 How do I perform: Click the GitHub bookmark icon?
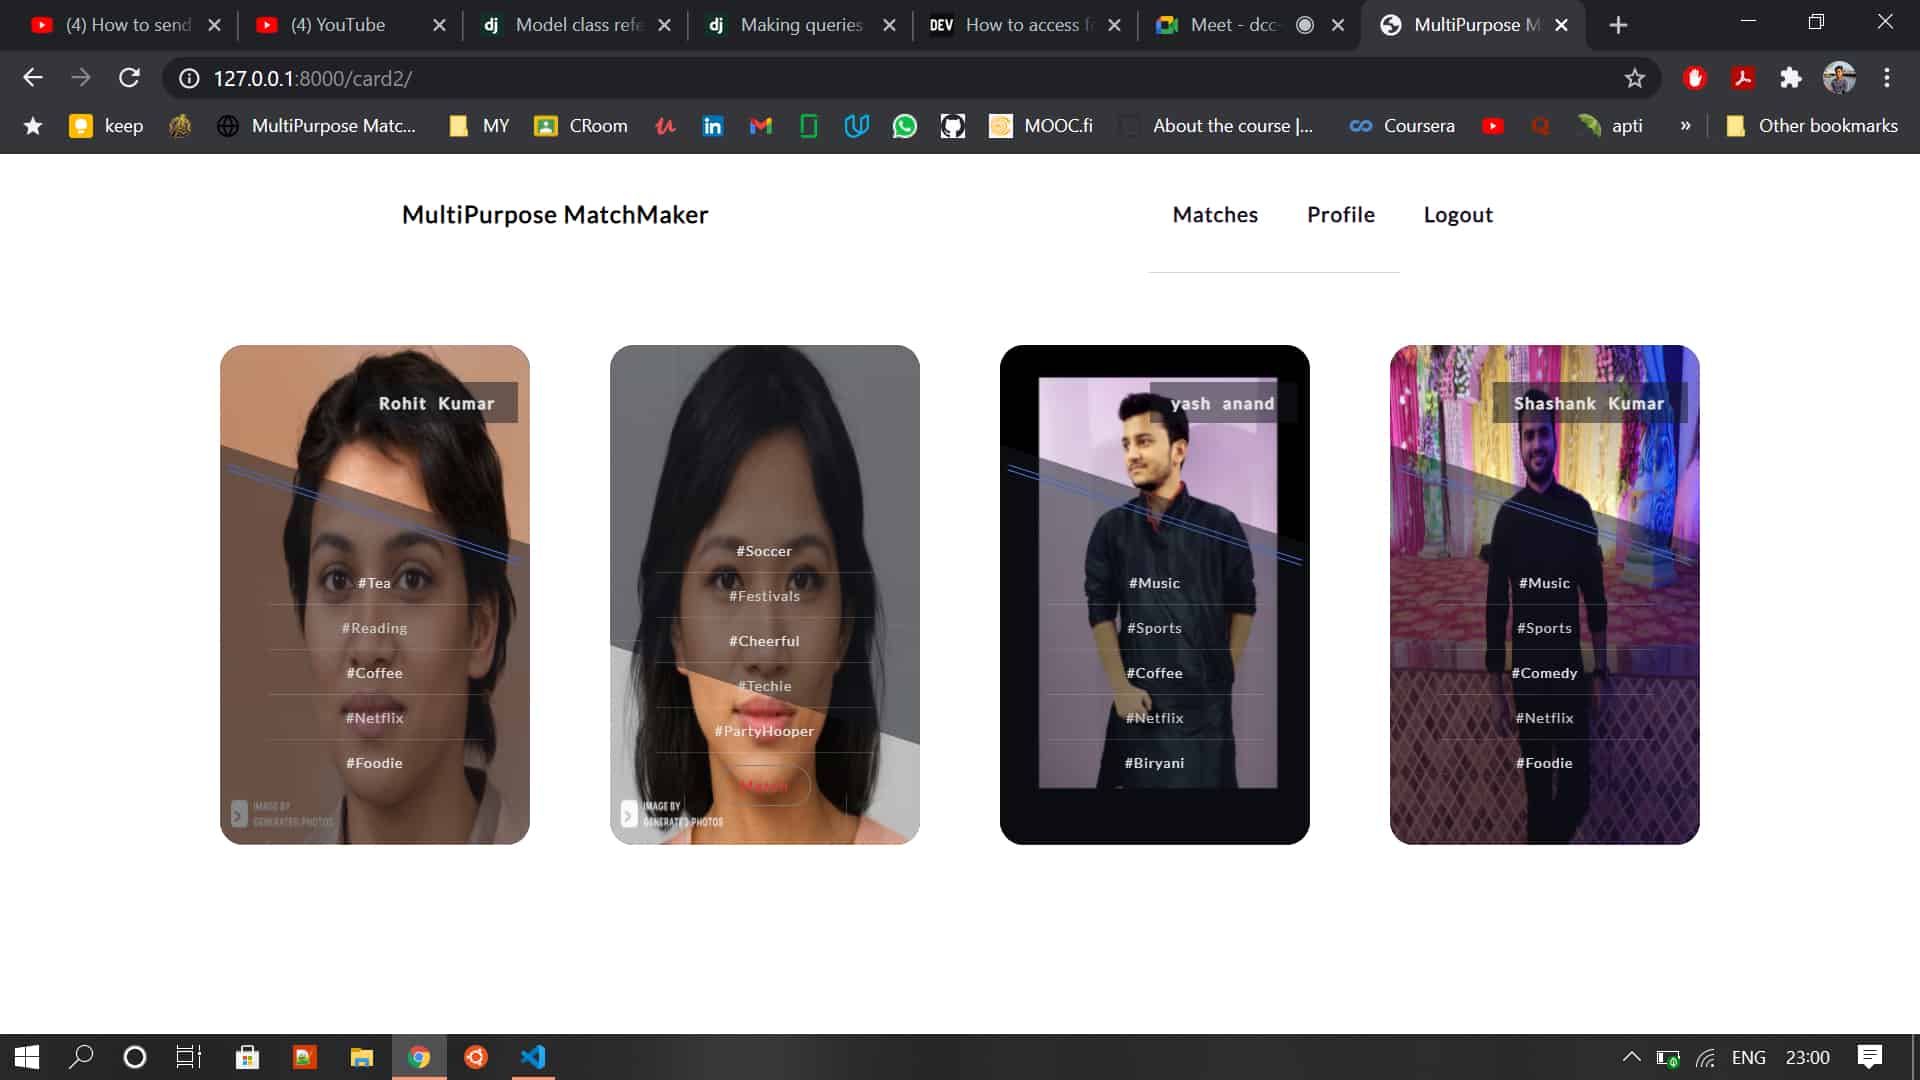[x=952, y=126]
